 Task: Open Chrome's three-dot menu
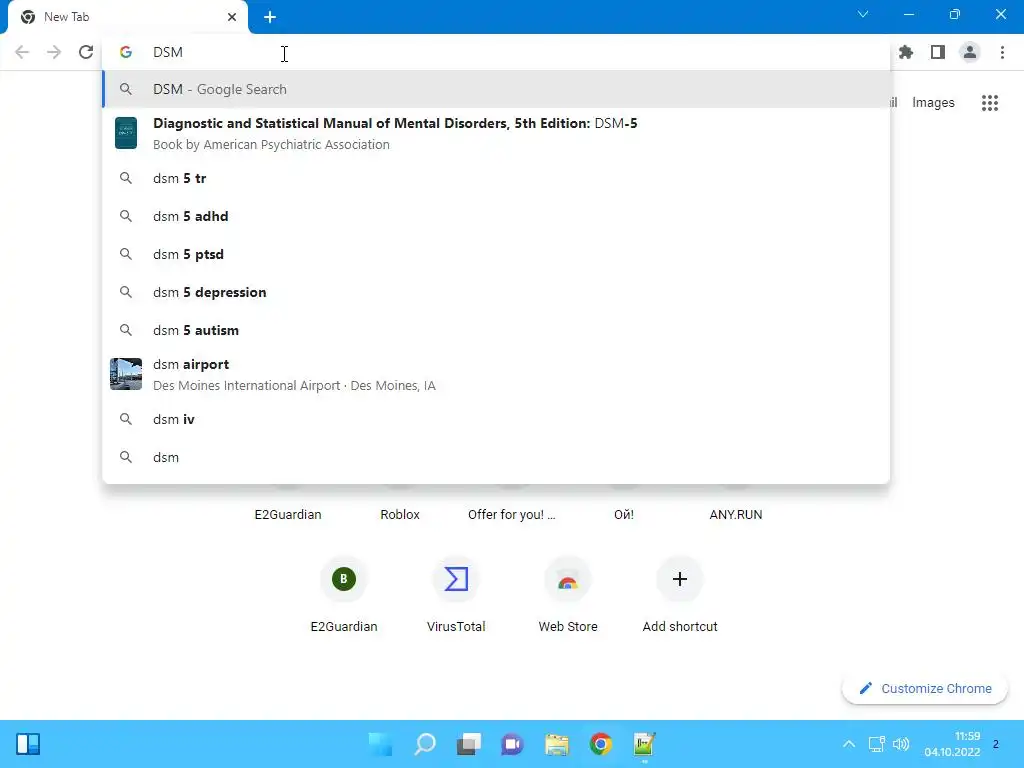click(x=1002, y=52)
